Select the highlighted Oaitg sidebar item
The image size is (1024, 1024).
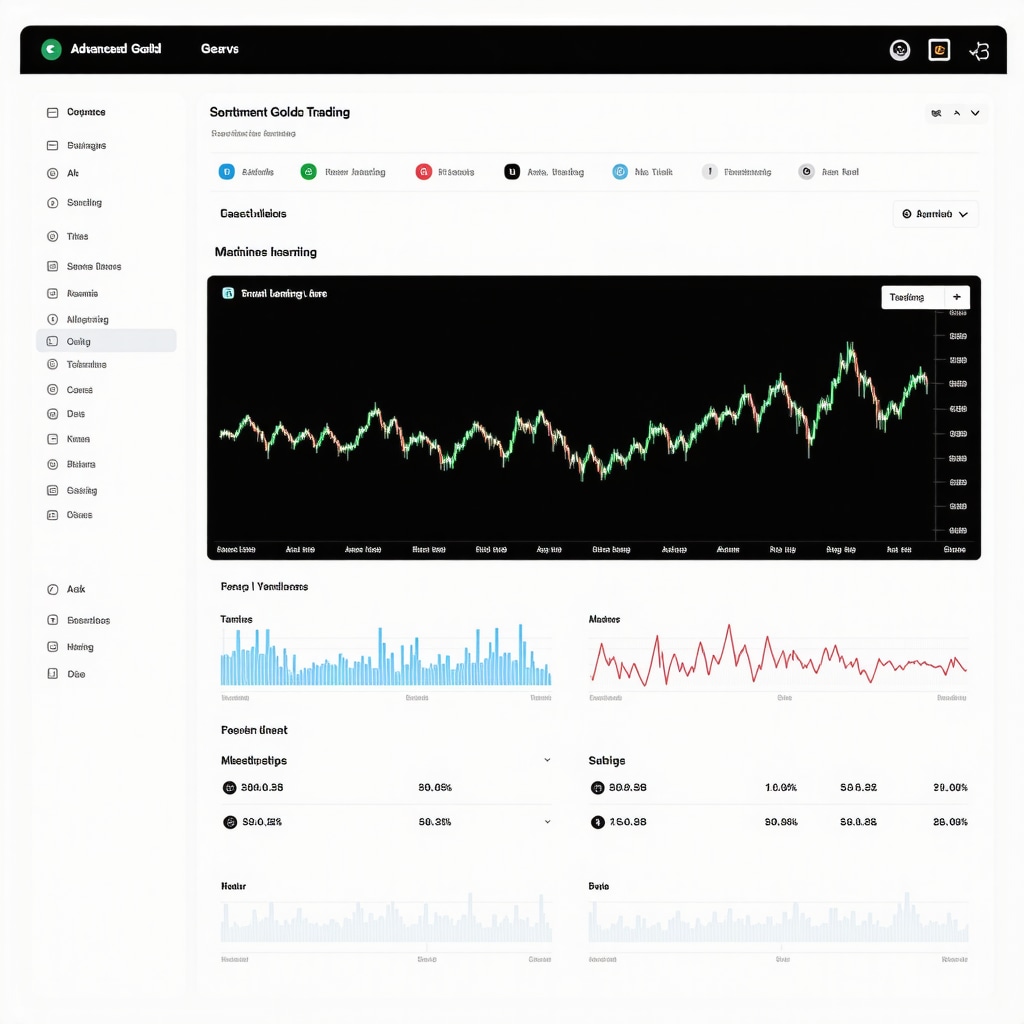coord(106,341)
